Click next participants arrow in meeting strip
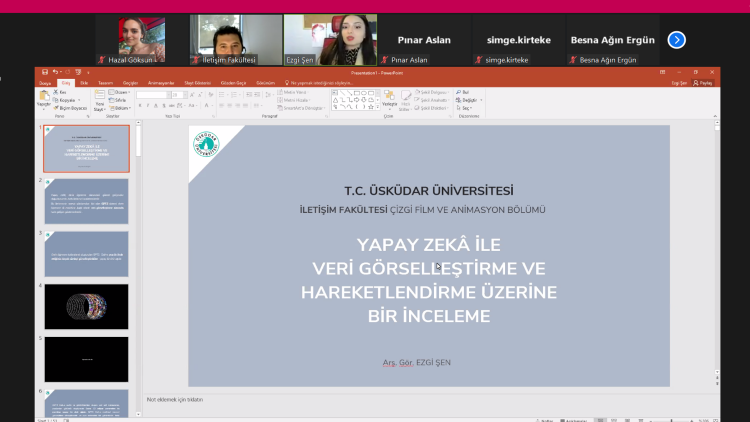The width and height of the screenshot is (750, 422). (676, 40)
